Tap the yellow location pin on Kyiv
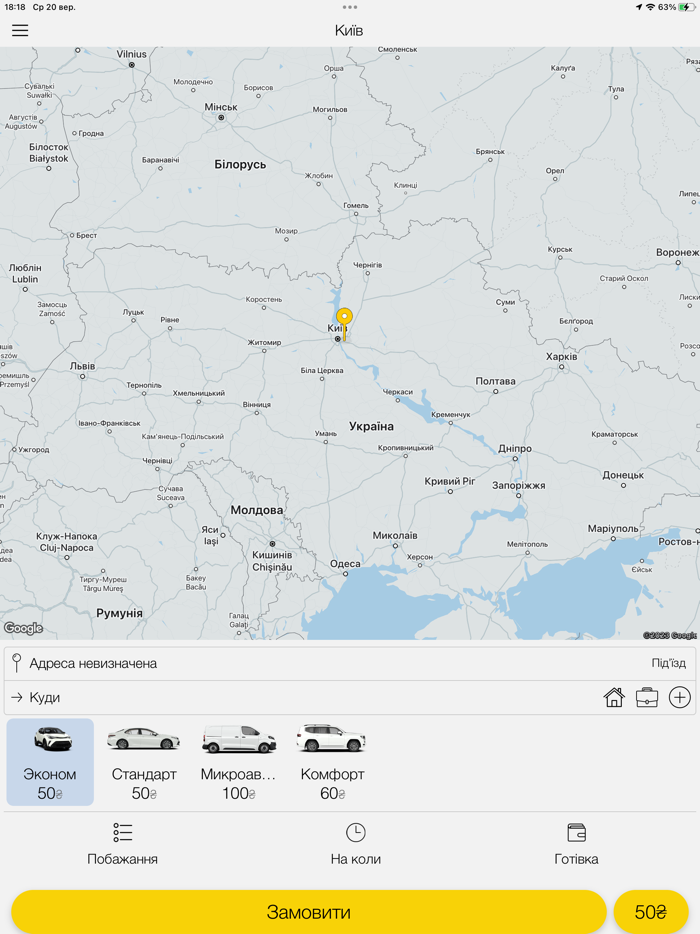The width and height of the screenshot is (700, 934). pyautogui.click(x=344, y=323)
